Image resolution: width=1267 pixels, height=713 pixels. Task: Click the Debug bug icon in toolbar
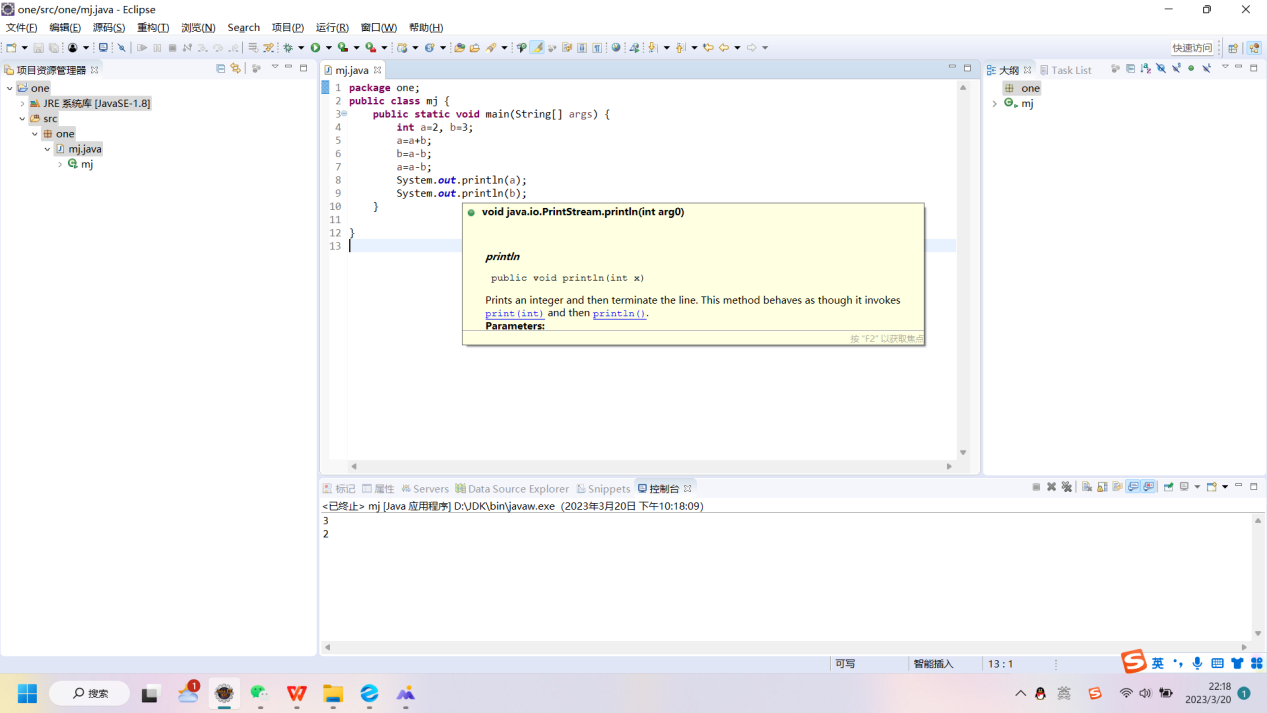tap(287, 47)
